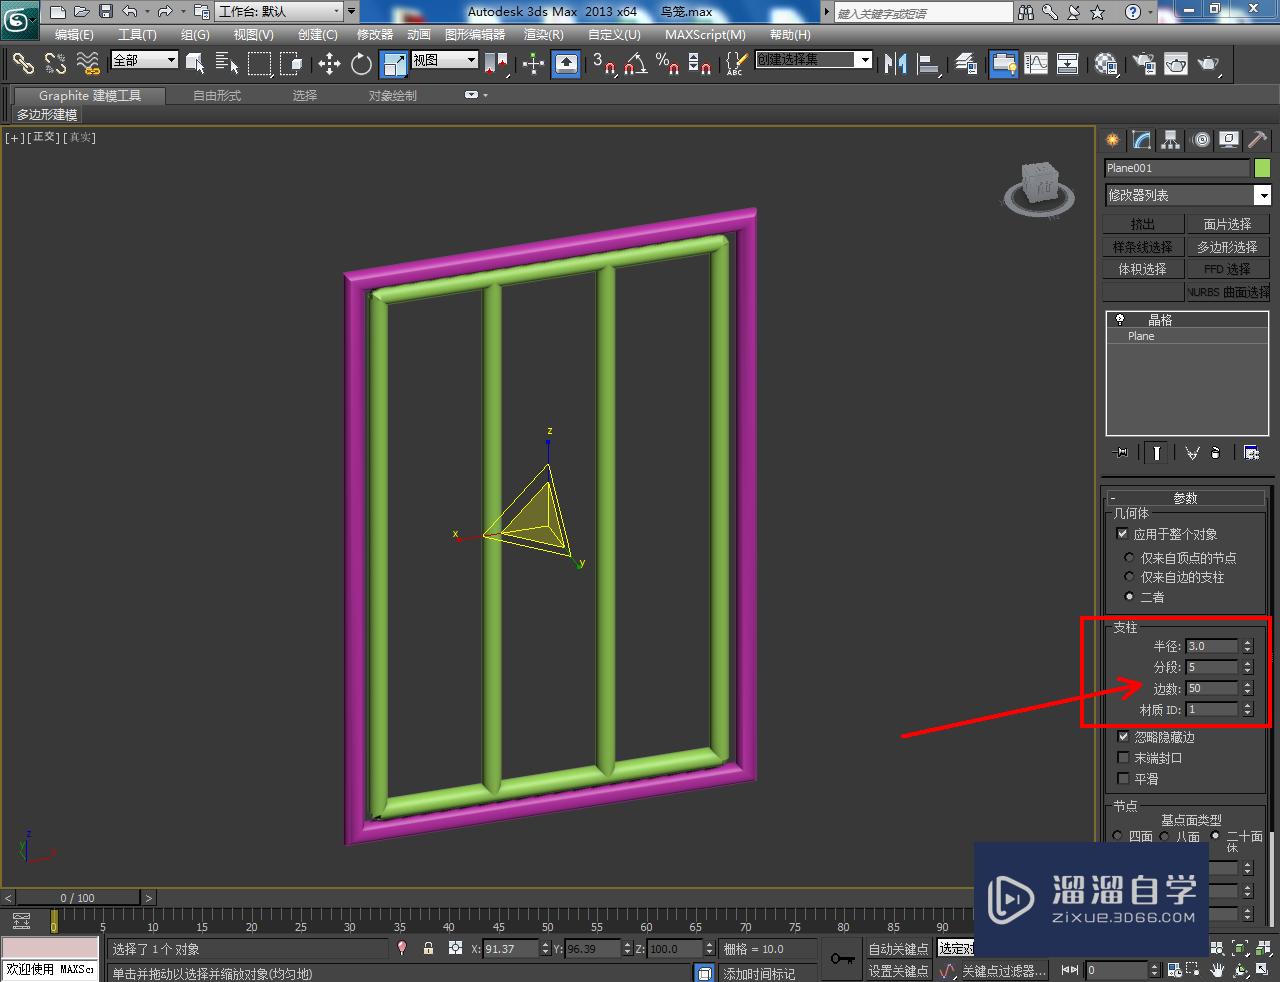Click the 自动关键点 button
1280x982 pixels.
pyautogui.click(x=898, y=948)
